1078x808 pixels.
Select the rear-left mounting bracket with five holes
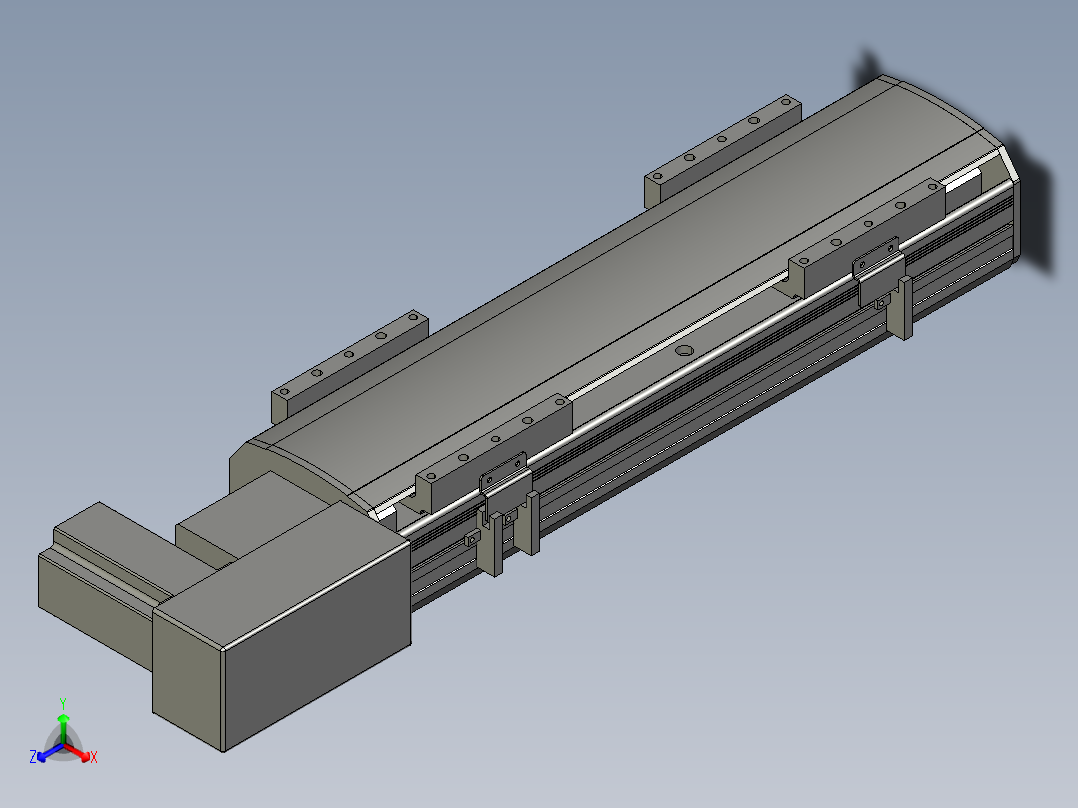(x=349, y=364)
